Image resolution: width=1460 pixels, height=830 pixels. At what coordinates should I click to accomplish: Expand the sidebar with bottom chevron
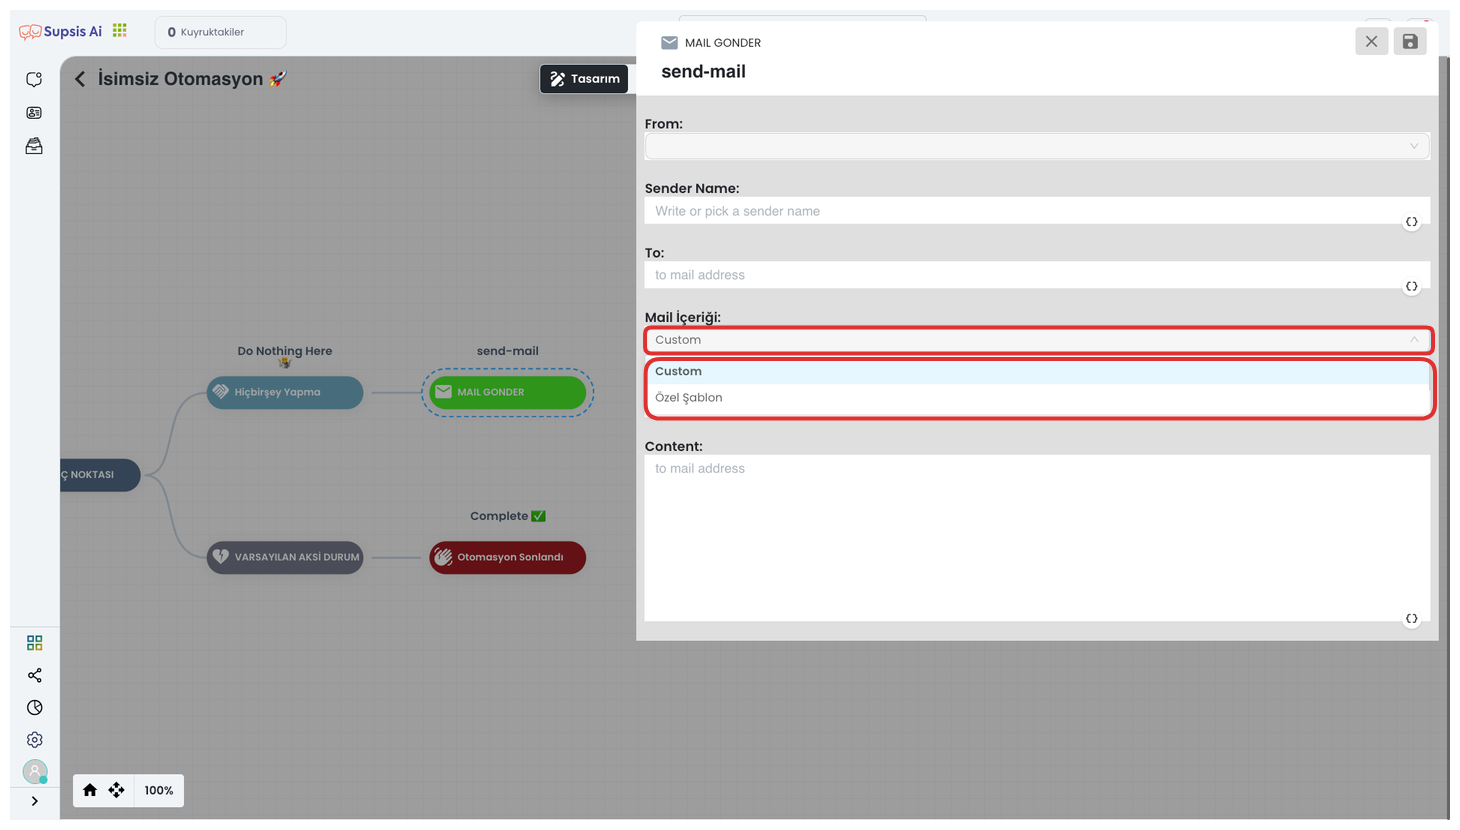(35, 801)
